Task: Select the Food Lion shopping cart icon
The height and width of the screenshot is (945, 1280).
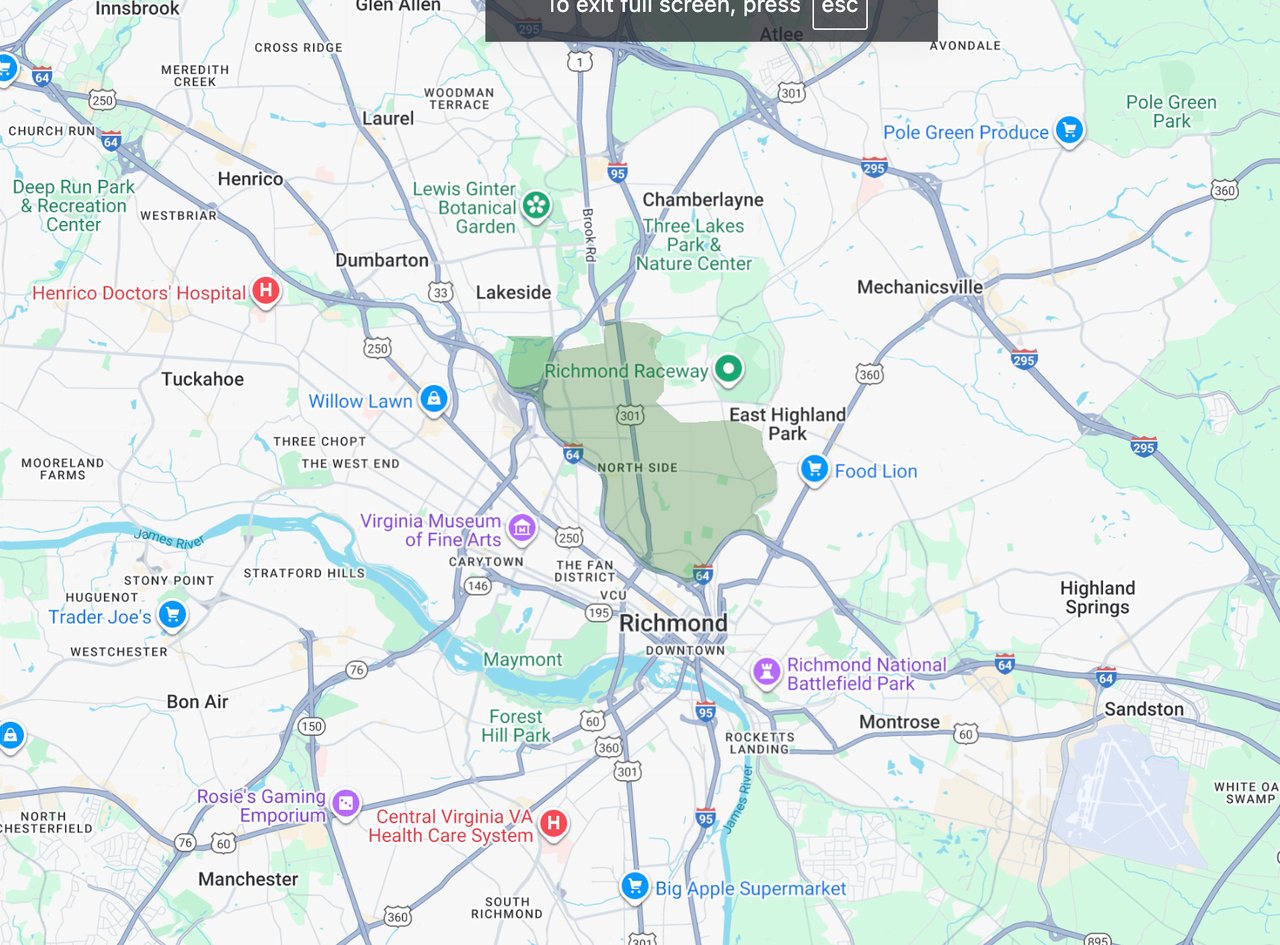Action: click(x=814, y=469)
